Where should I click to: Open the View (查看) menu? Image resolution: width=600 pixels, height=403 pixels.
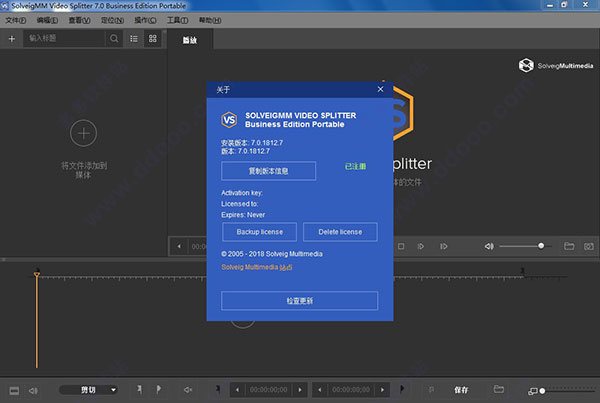79,20
